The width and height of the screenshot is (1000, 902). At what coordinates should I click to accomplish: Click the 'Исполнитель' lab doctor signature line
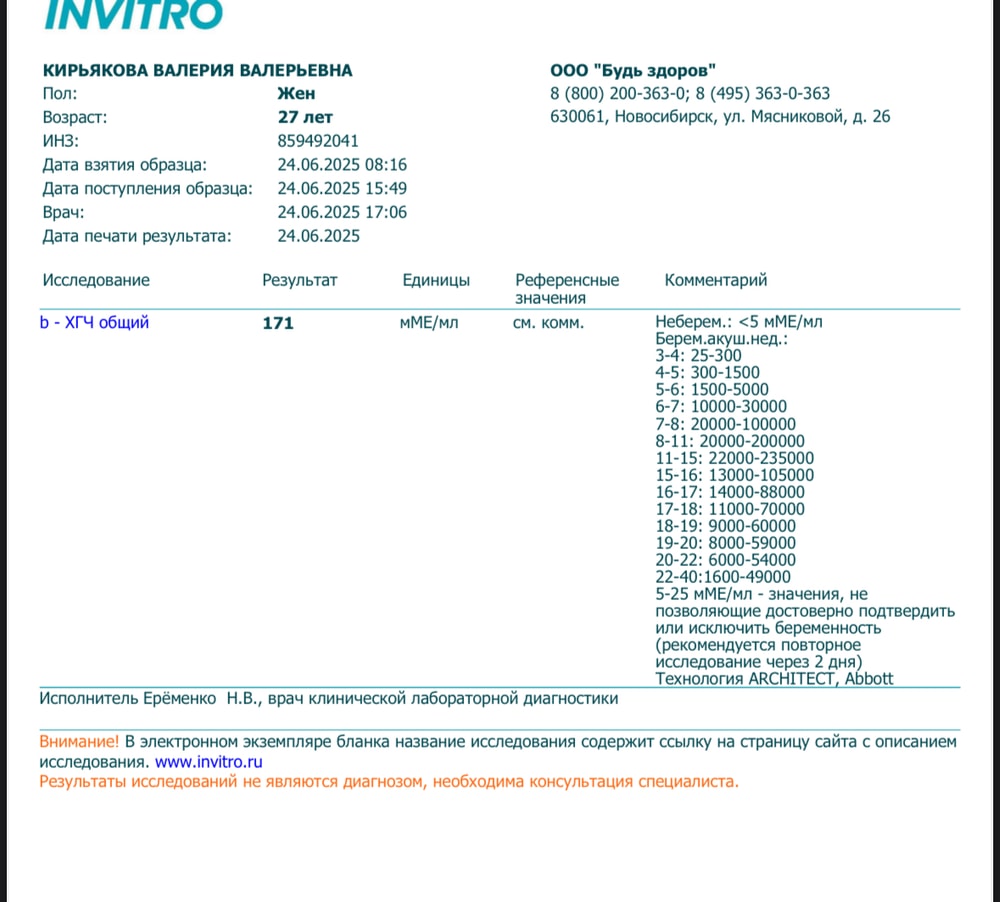pyautogui.click(x=328, y=699)
